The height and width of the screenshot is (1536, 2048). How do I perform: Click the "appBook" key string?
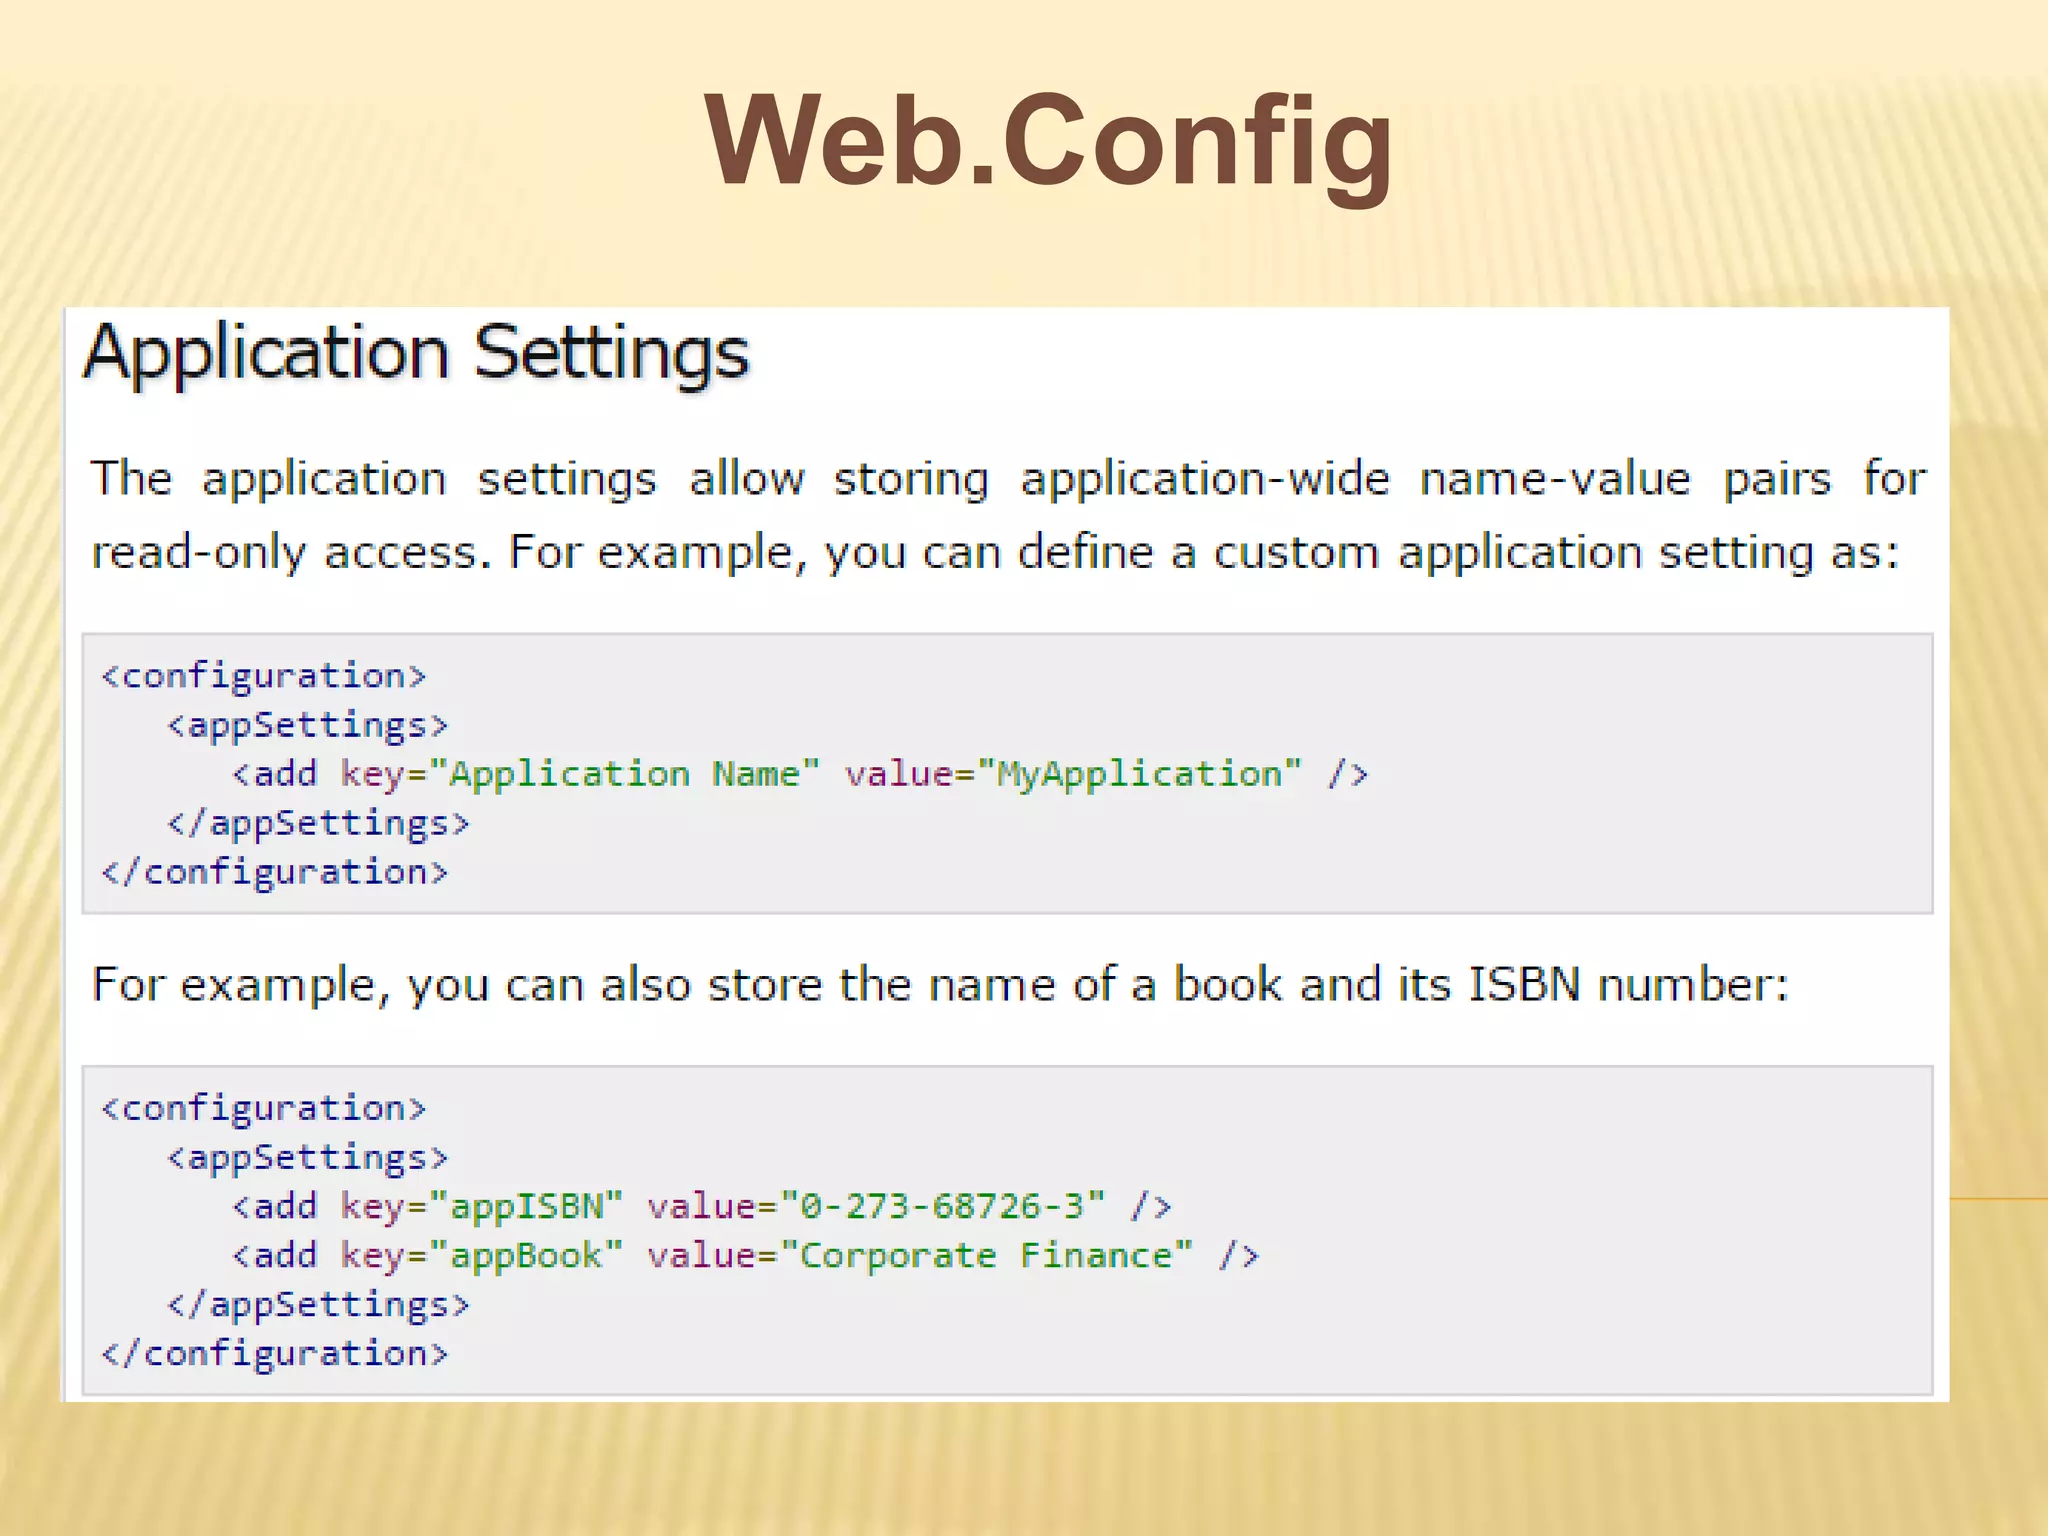click(x=526, y=1255)
